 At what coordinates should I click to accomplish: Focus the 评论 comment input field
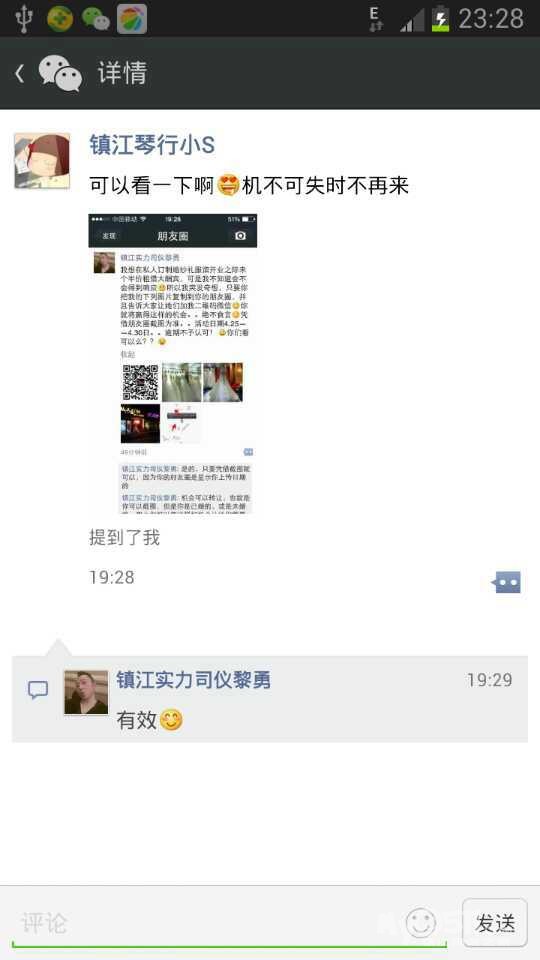(x=230, y=923)
